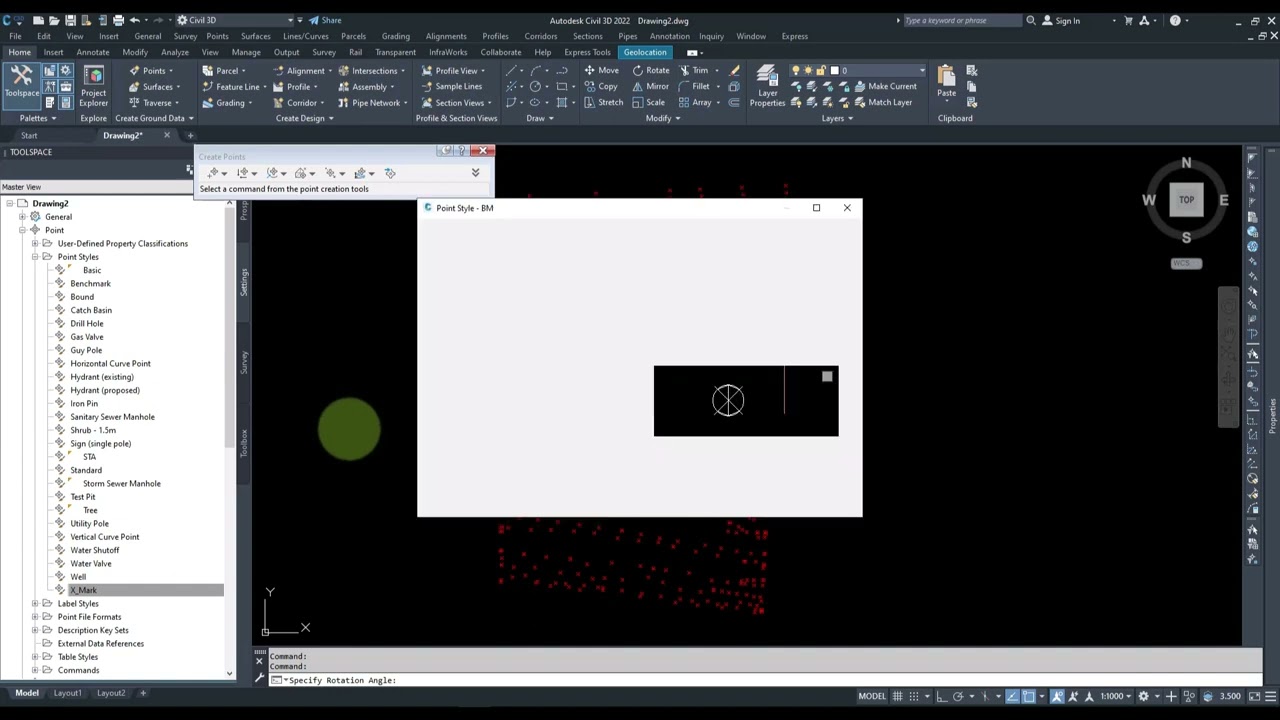Toggle 2D object snap in status bar

point(1028,696)
